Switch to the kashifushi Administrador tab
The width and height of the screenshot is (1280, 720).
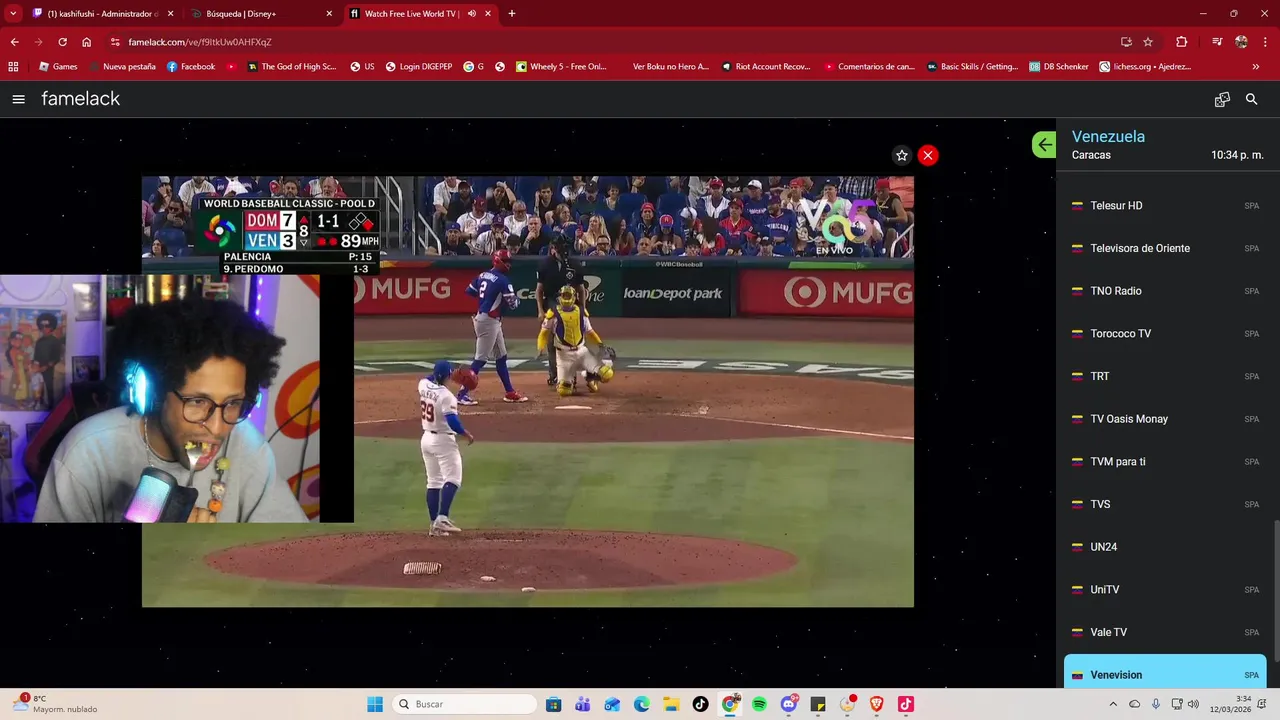pyautogui.click(x=103, y=14)
